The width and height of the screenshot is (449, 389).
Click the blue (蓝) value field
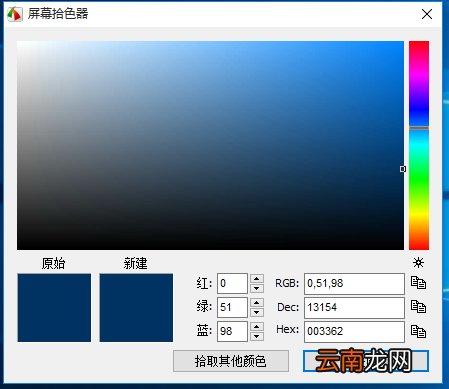tap(232, 331)
